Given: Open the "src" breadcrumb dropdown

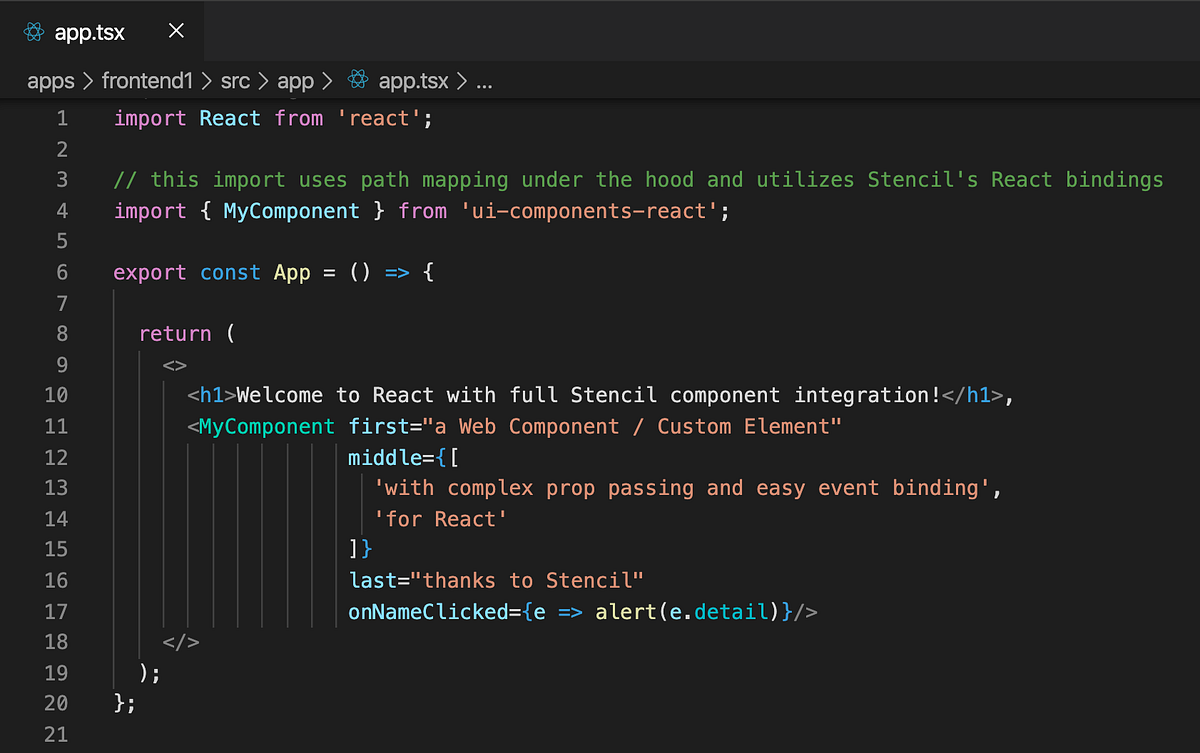Looking at the screenshot, I should pyautogui.click(x=235, y=81).
